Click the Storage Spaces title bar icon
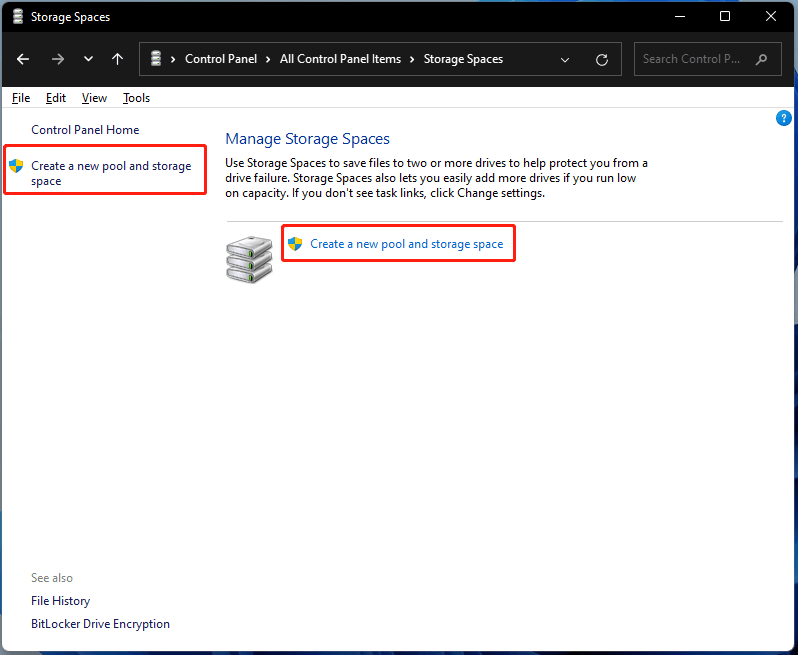 tap(18, 16)
